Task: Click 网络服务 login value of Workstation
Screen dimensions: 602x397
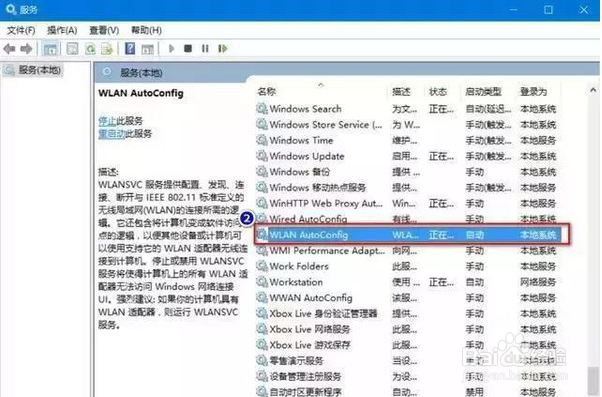Action: point(538,282)
